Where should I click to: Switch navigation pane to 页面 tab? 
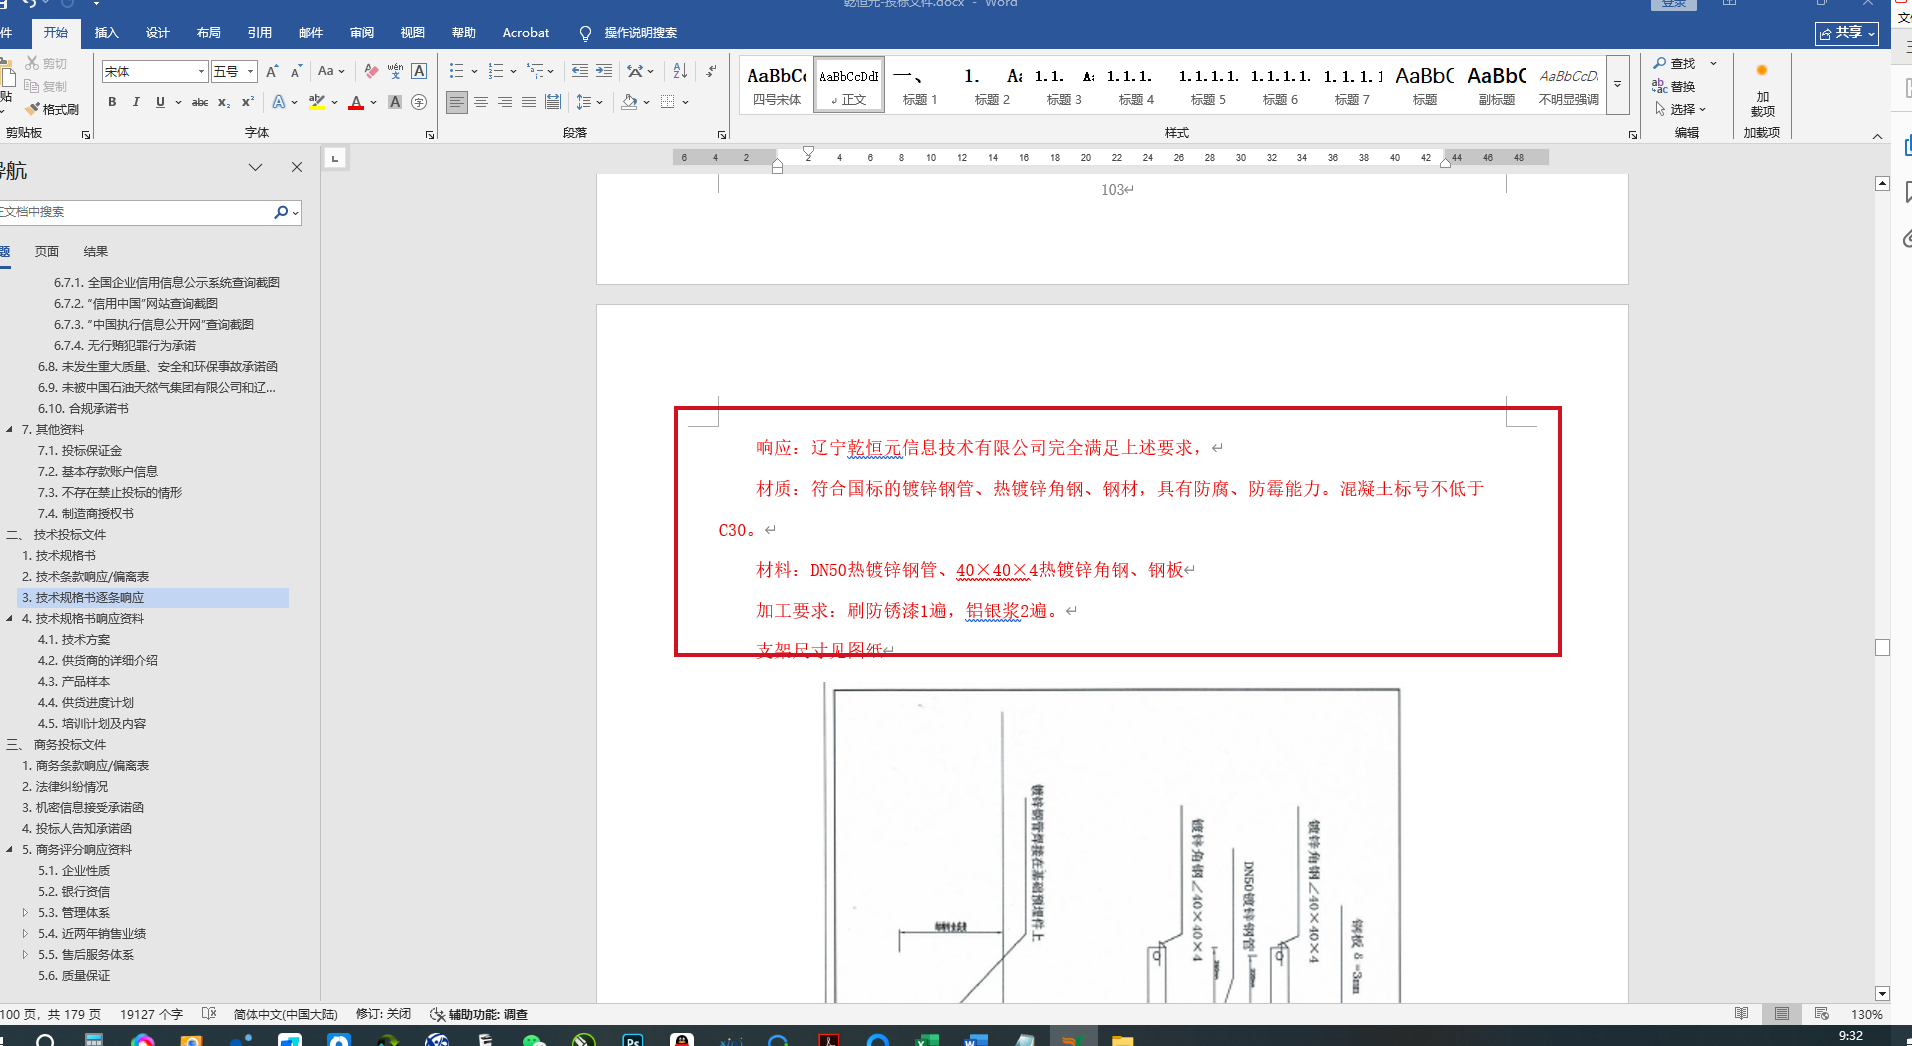[47, 252]
